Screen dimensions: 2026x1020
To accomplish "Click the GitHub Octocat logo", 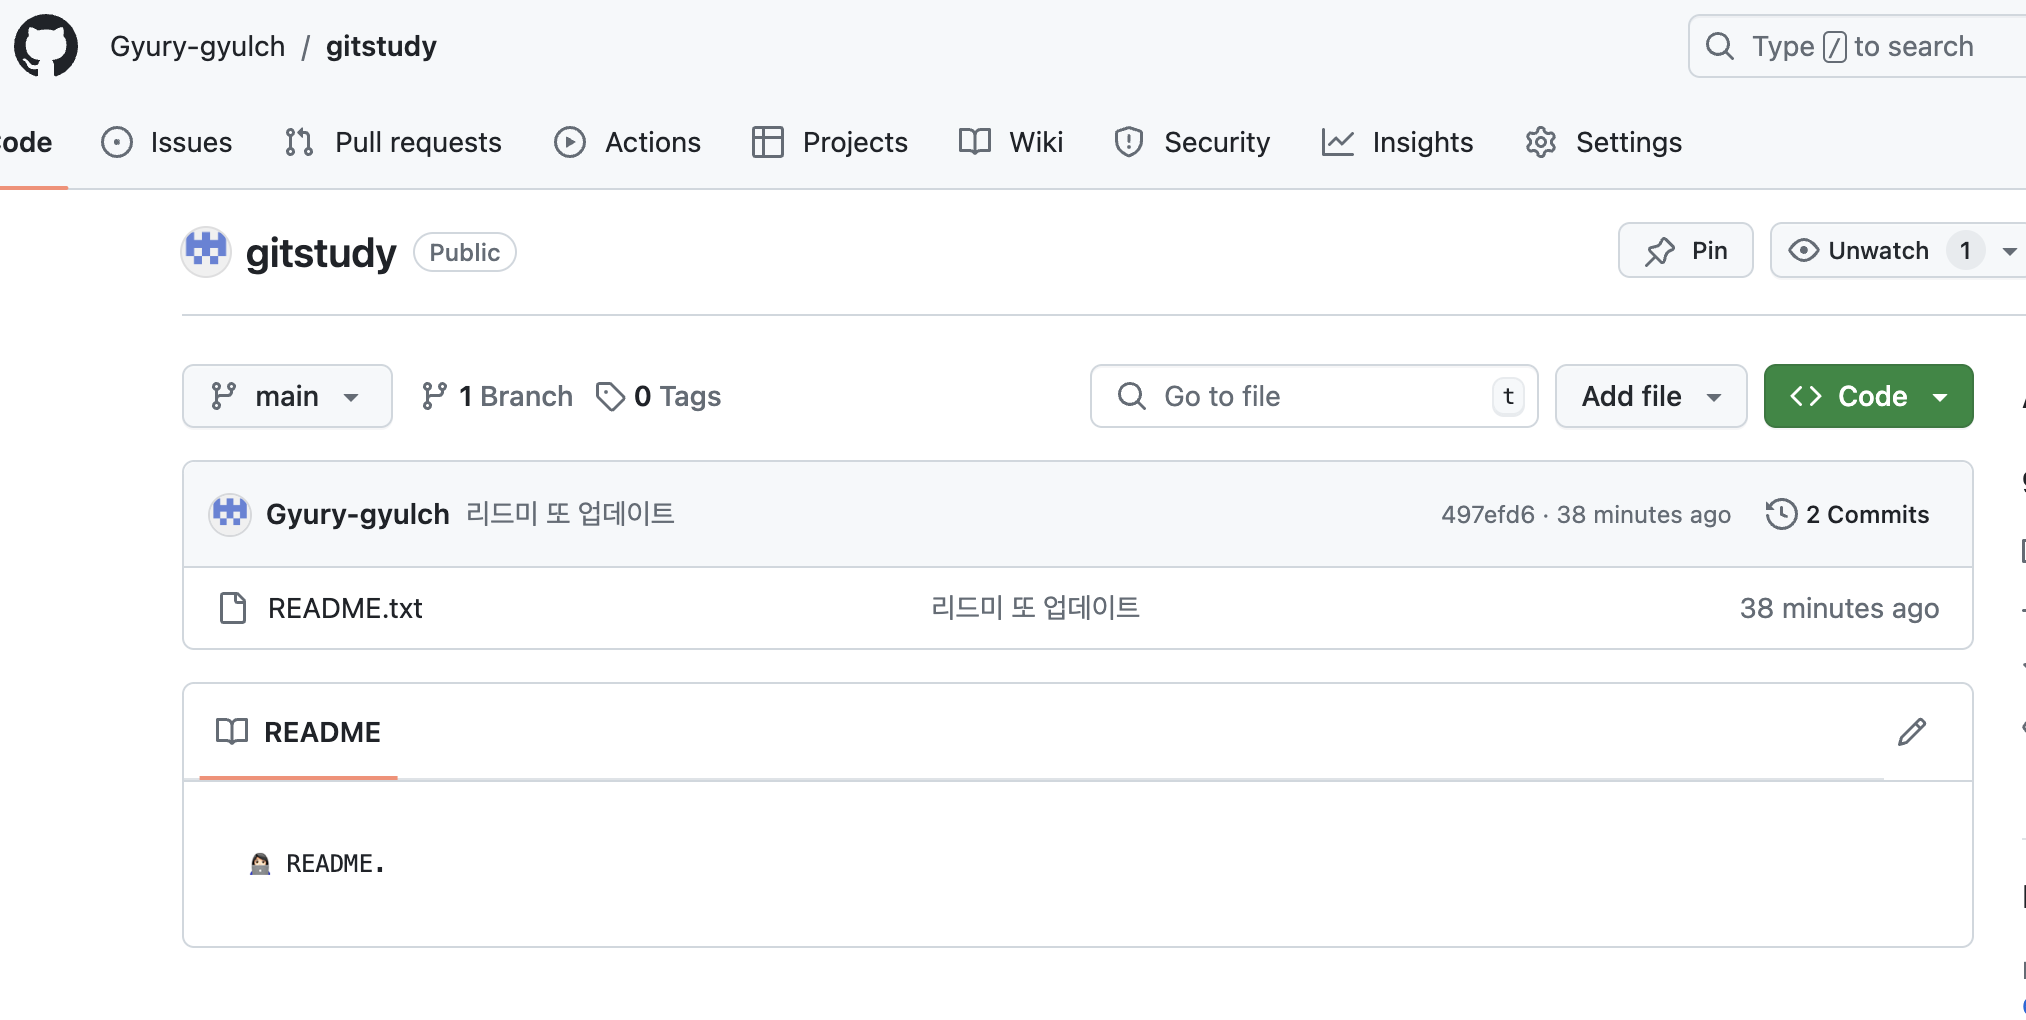I will tap(46, 46).
